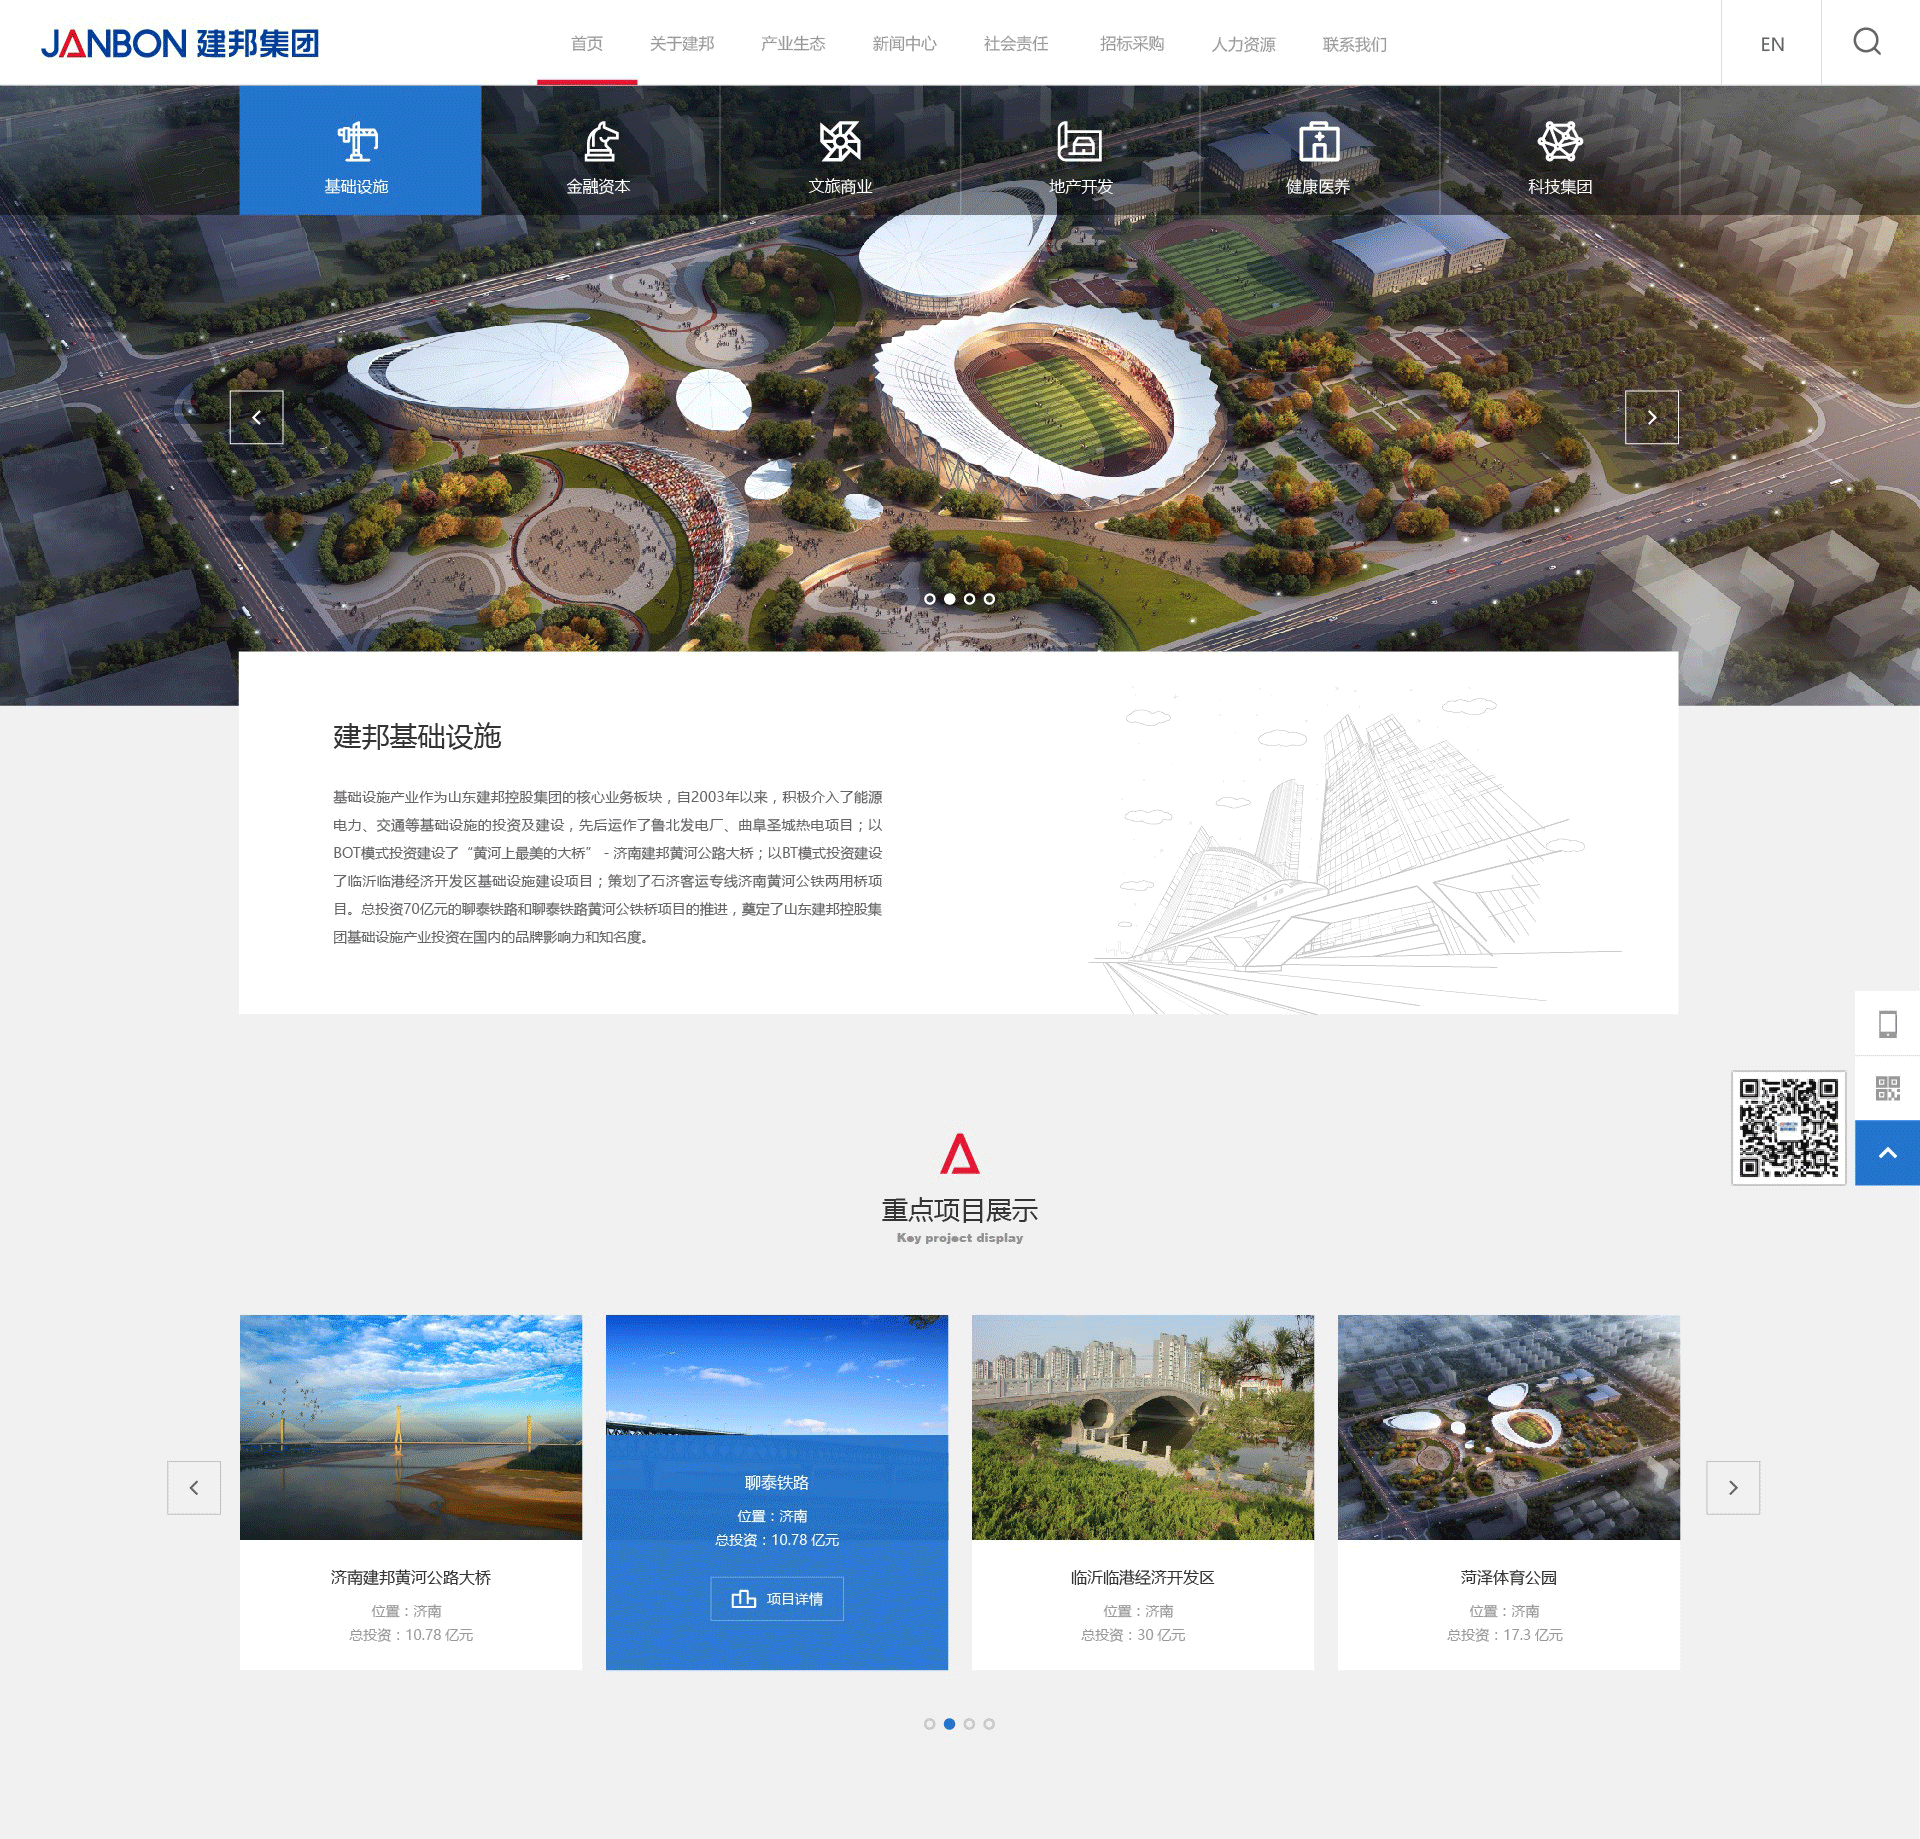Open the 新闻中心 menu item
Image resolution: width=1920 pixels, height=1839 pixels.
click(x=904, y=44)
